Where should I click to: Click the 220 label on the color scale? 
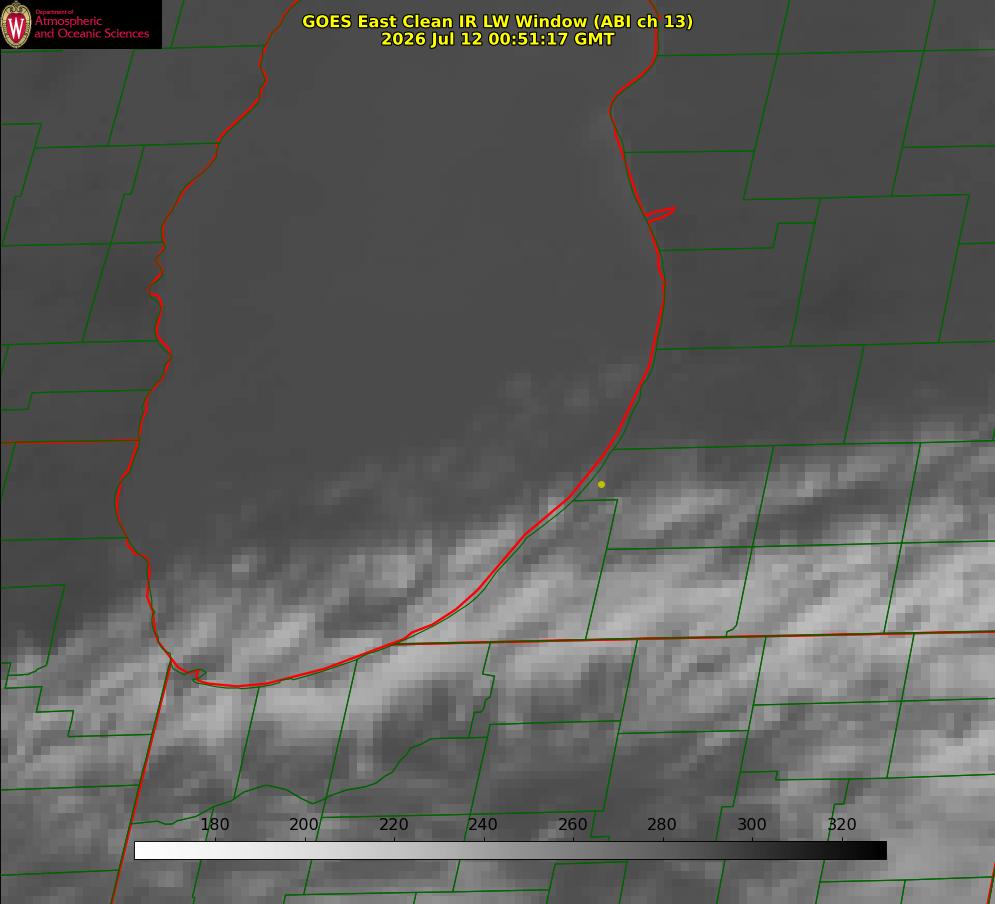394,824
